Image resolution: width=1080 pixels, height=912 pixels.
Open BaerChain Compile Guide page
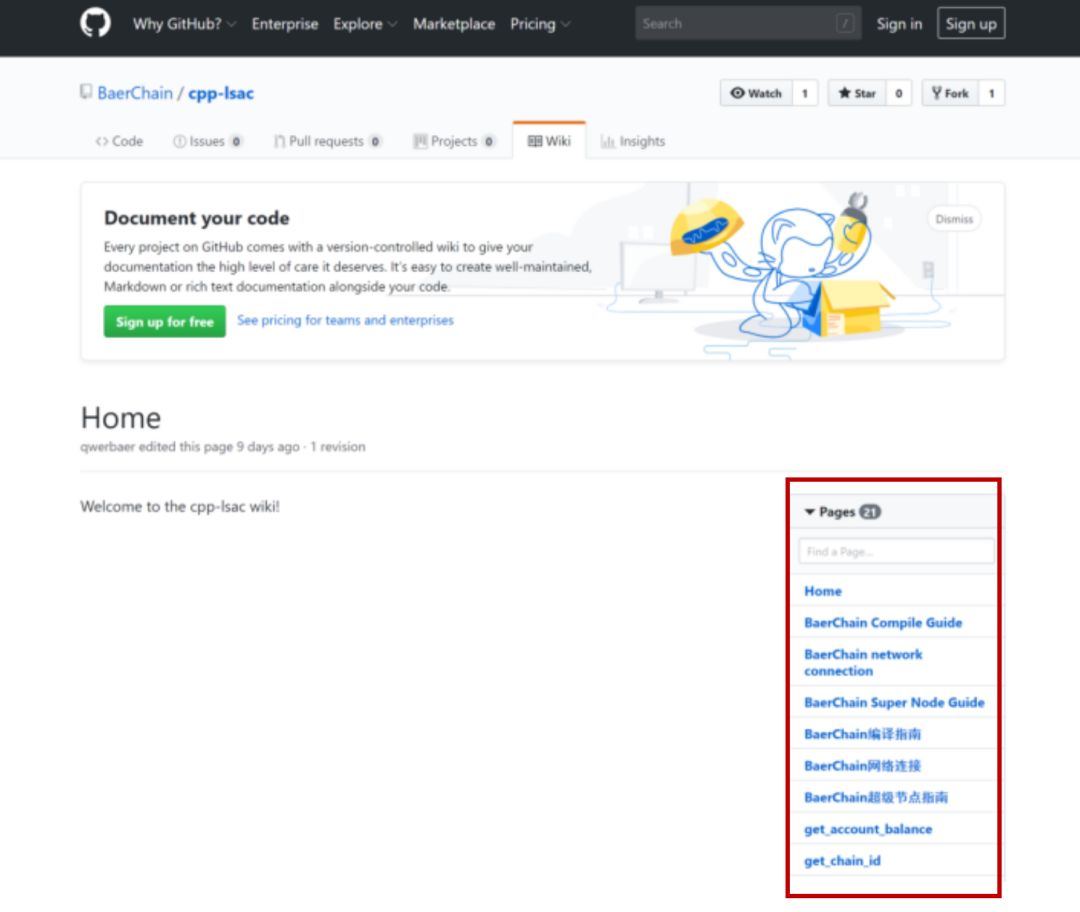pos(883,623)
